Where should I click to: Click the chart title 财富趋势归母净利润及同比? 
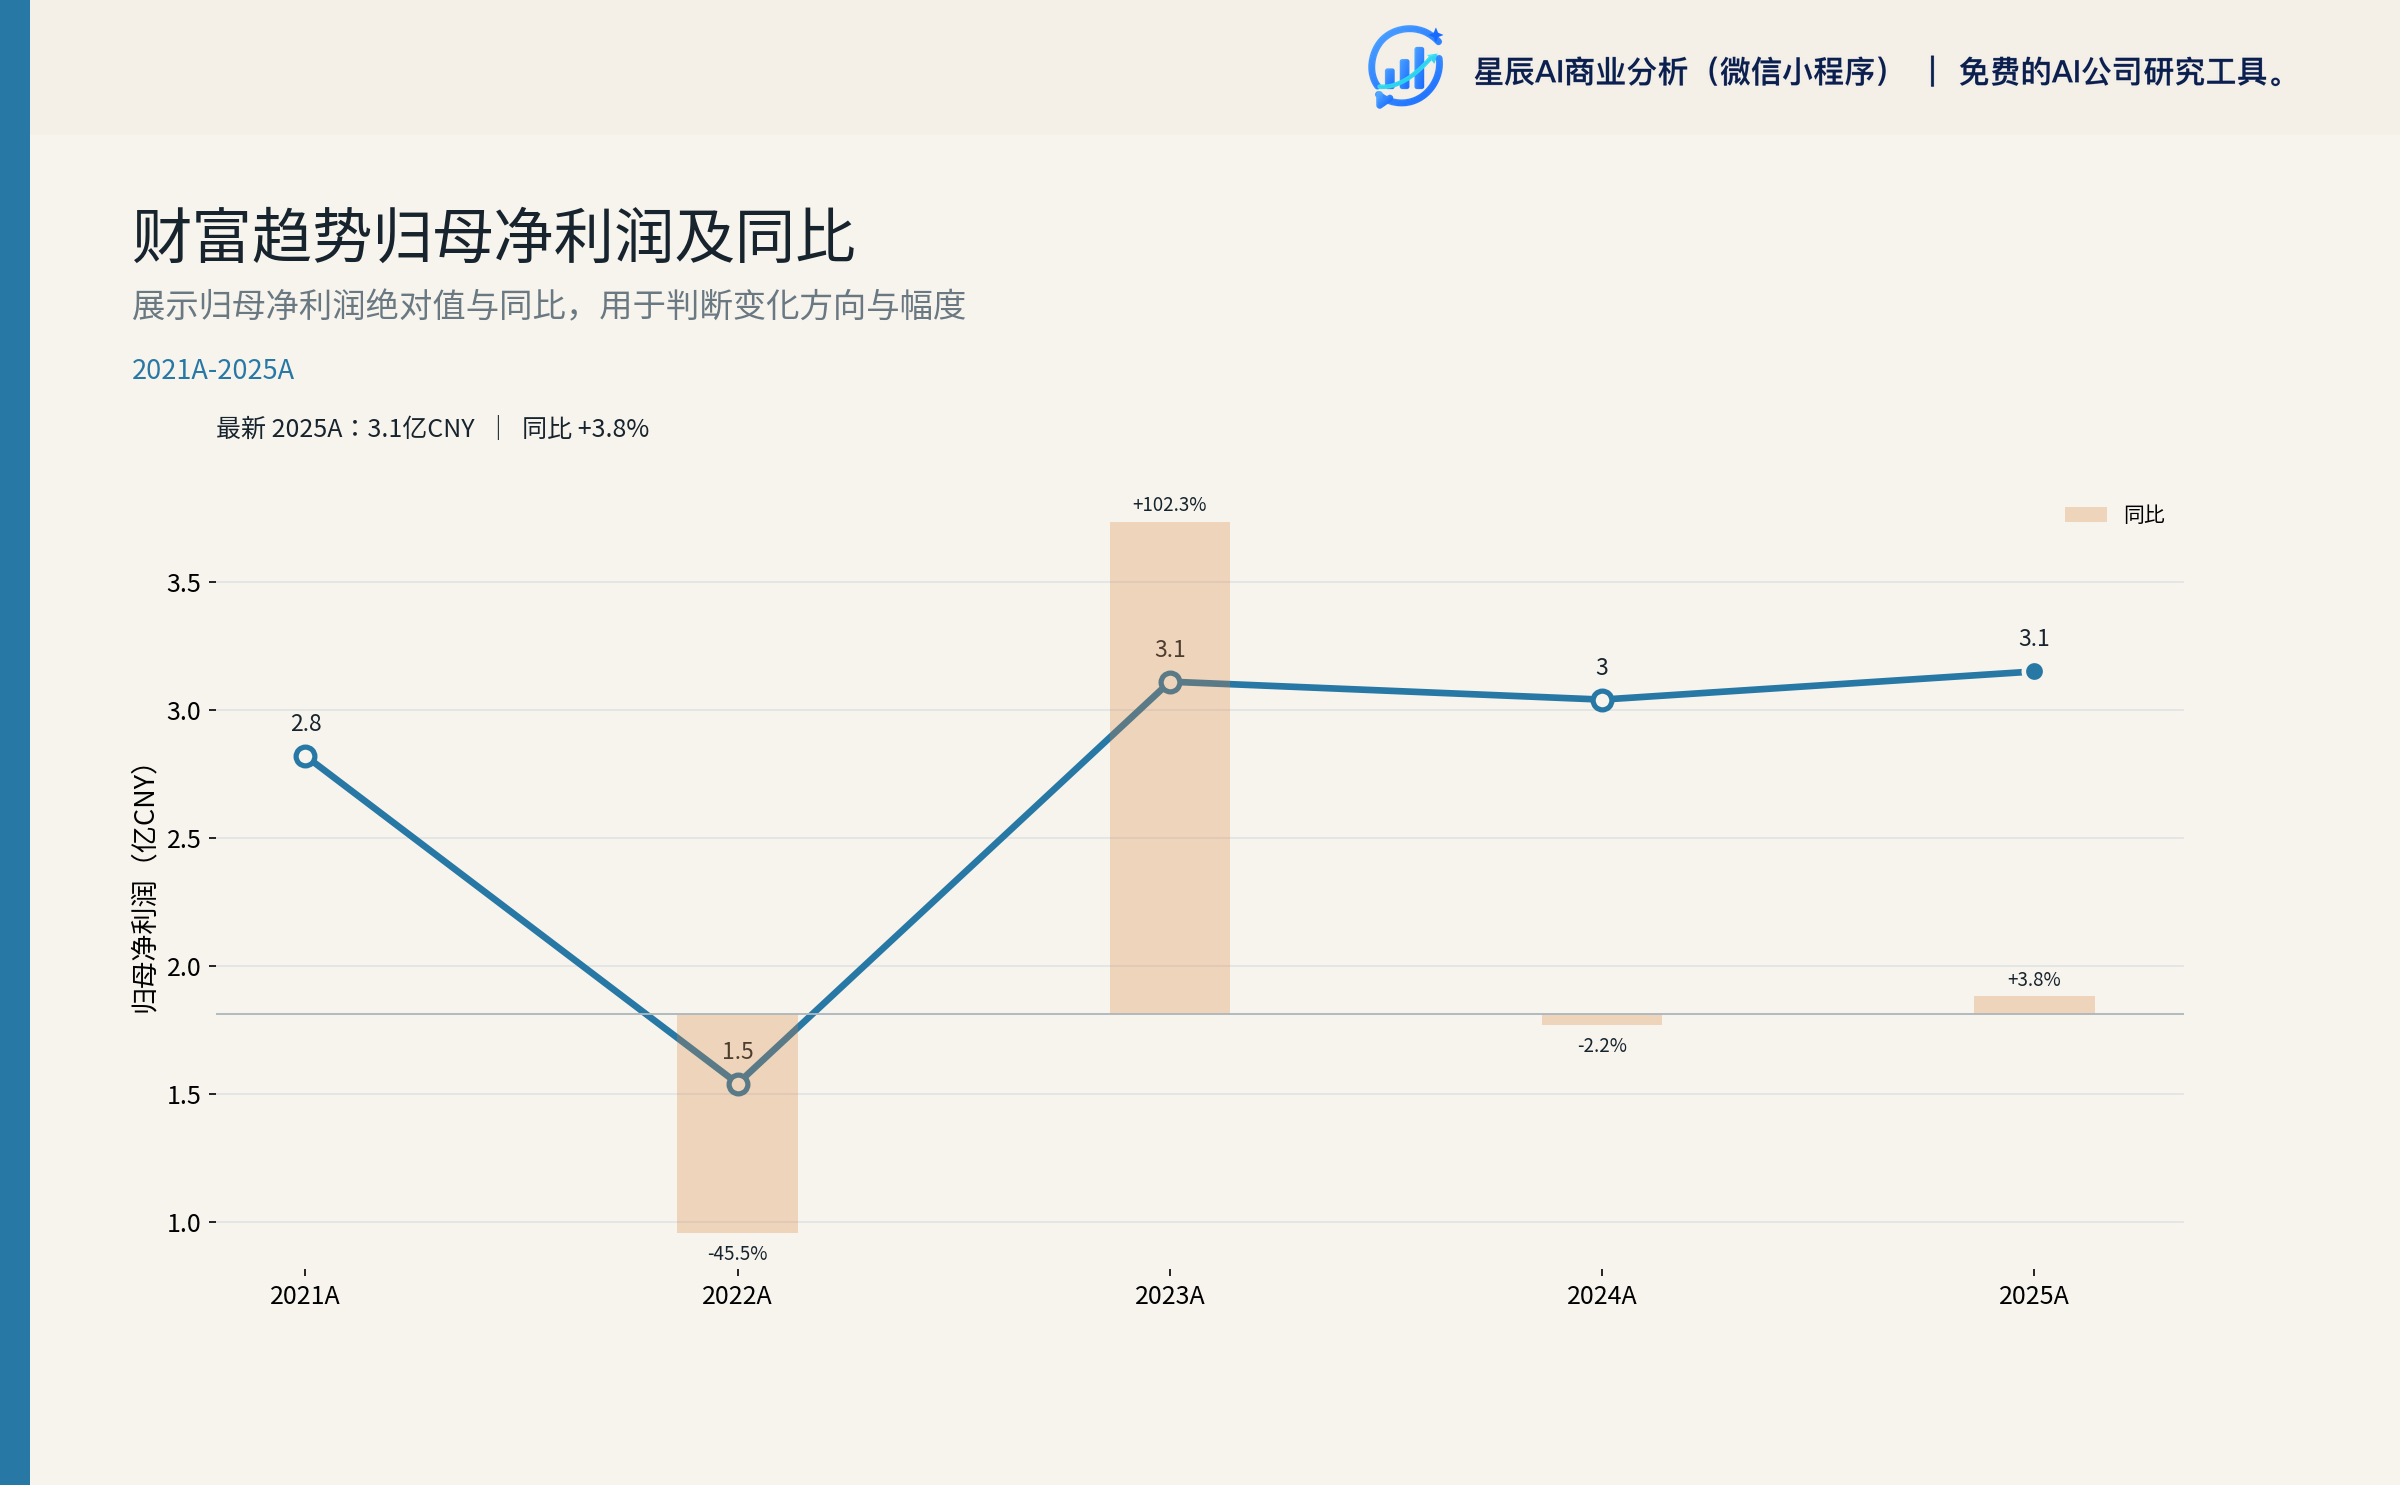pos(493,236)
